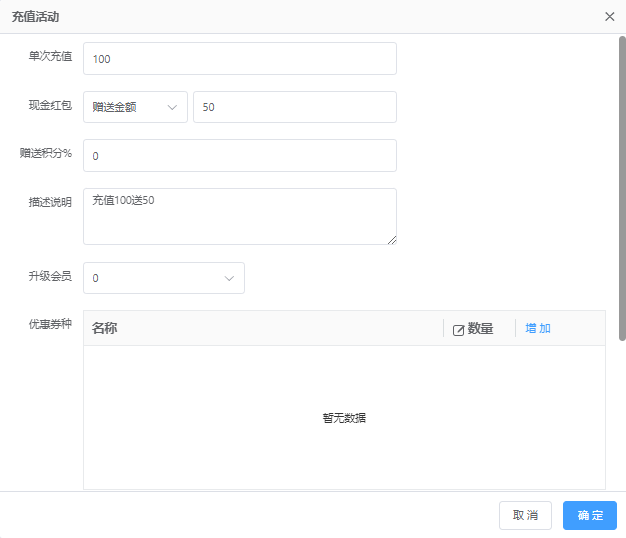
Task: Click the 名称 column header
Action: [x=105, y=328]
